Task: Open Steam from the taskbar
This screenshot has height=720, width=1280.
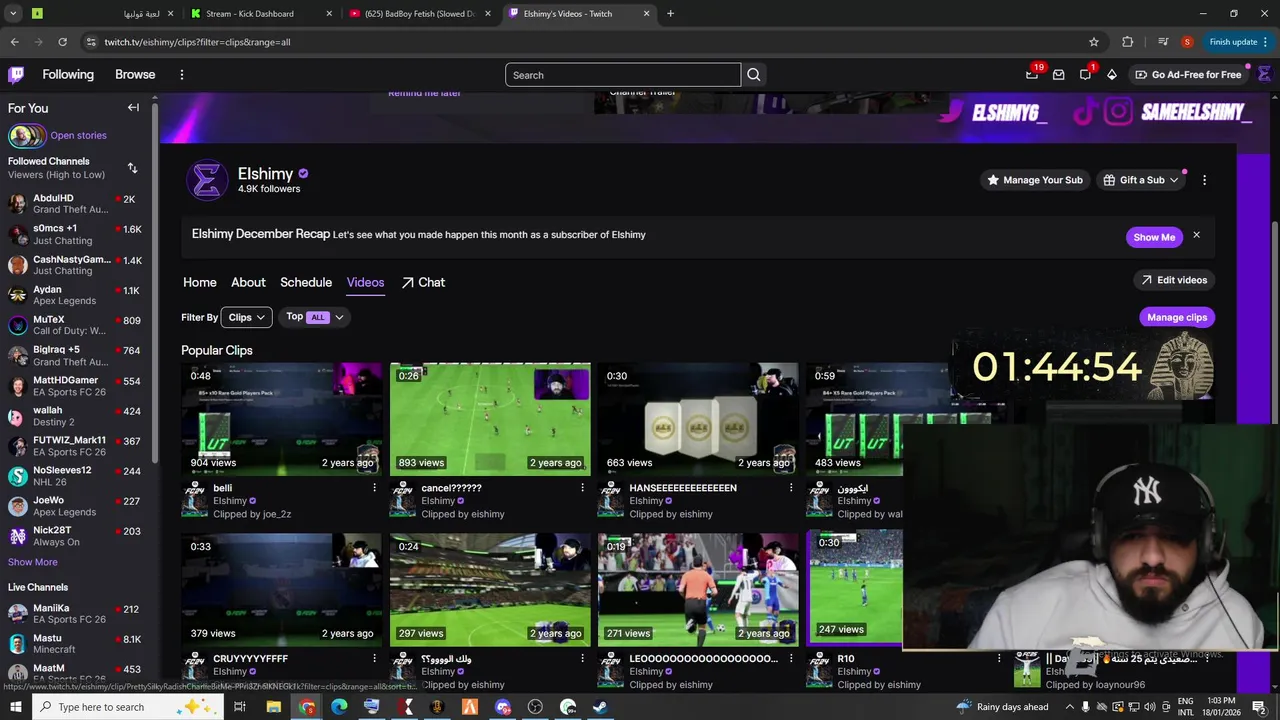Action: pyautogui.click(x=600, y=707)
